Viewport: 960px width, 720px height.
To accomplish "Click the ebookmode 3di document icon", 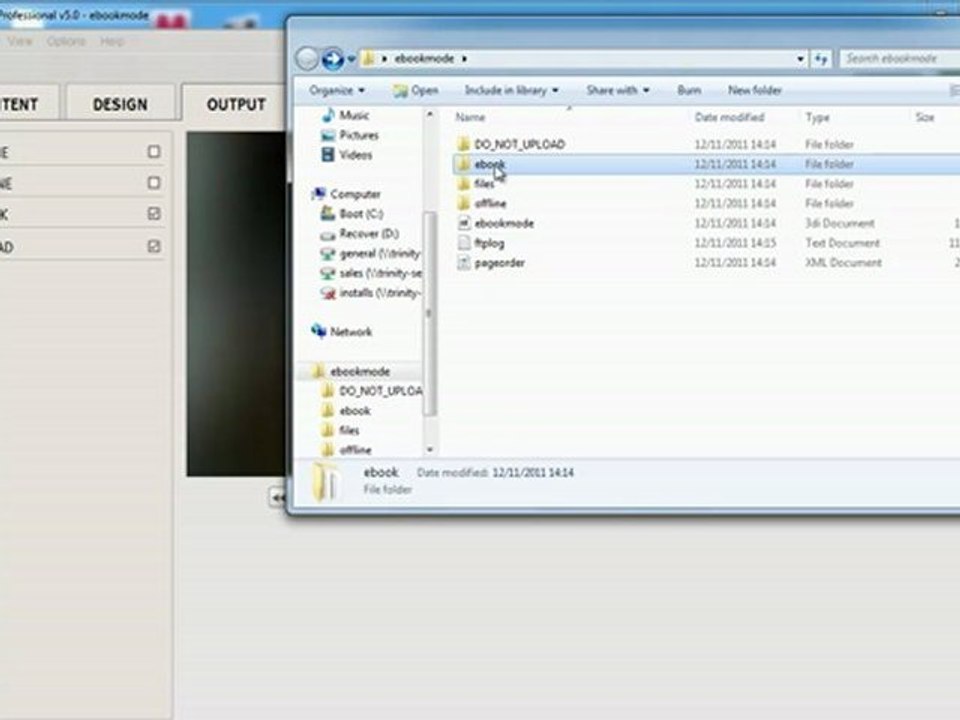I will tap(463, 223).
